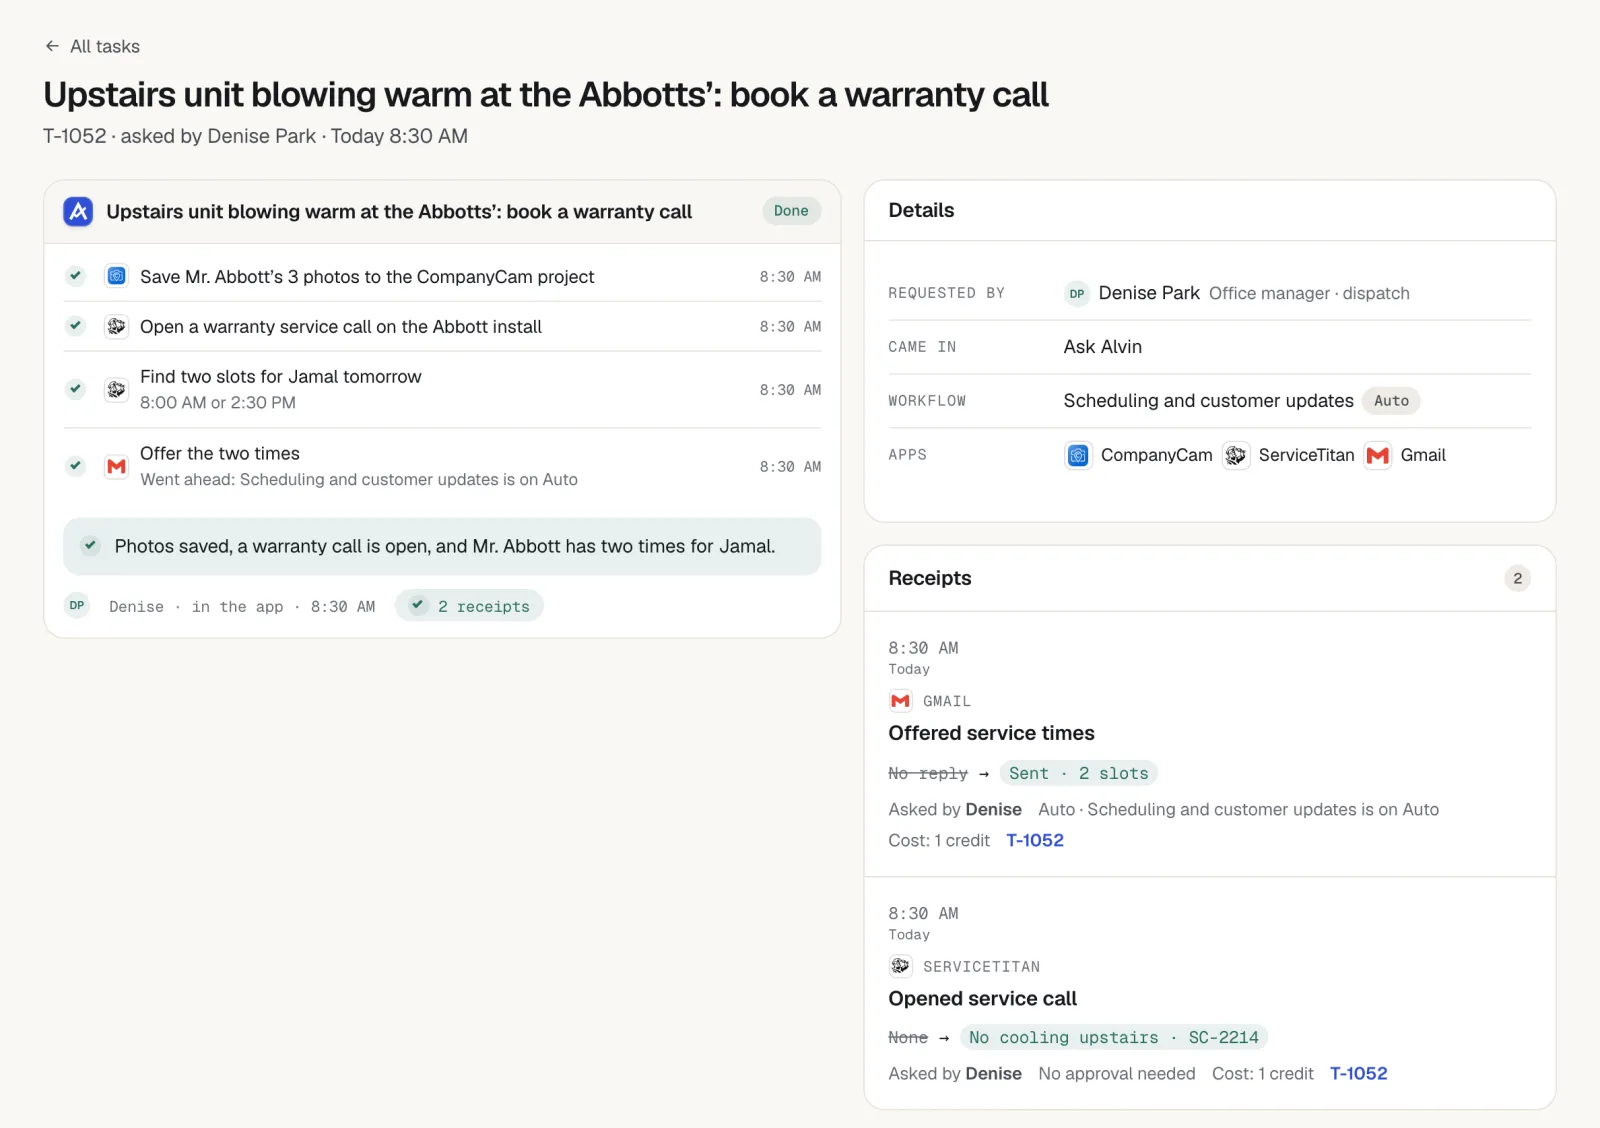Select the Save Mr. Abbott's 3 photos step text
This screenshot has height=1128, width=1600.
coord(367,277)
